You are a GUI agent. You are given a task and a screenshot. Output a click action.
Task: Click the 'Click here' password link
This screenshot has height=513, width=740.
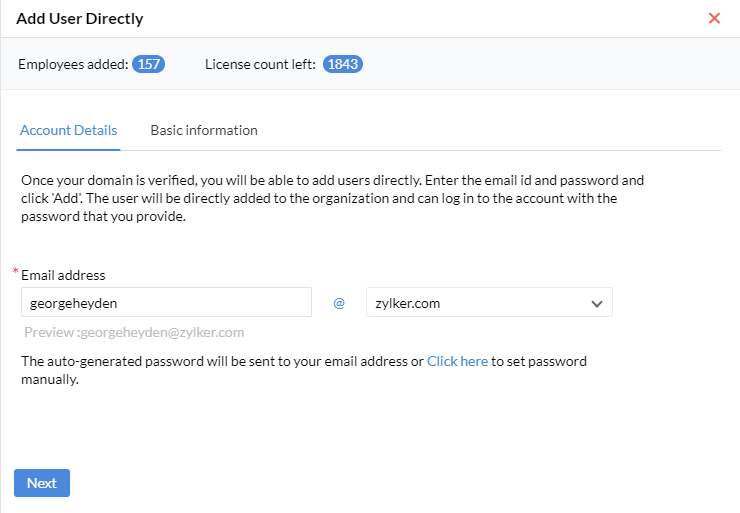point(457,361)
